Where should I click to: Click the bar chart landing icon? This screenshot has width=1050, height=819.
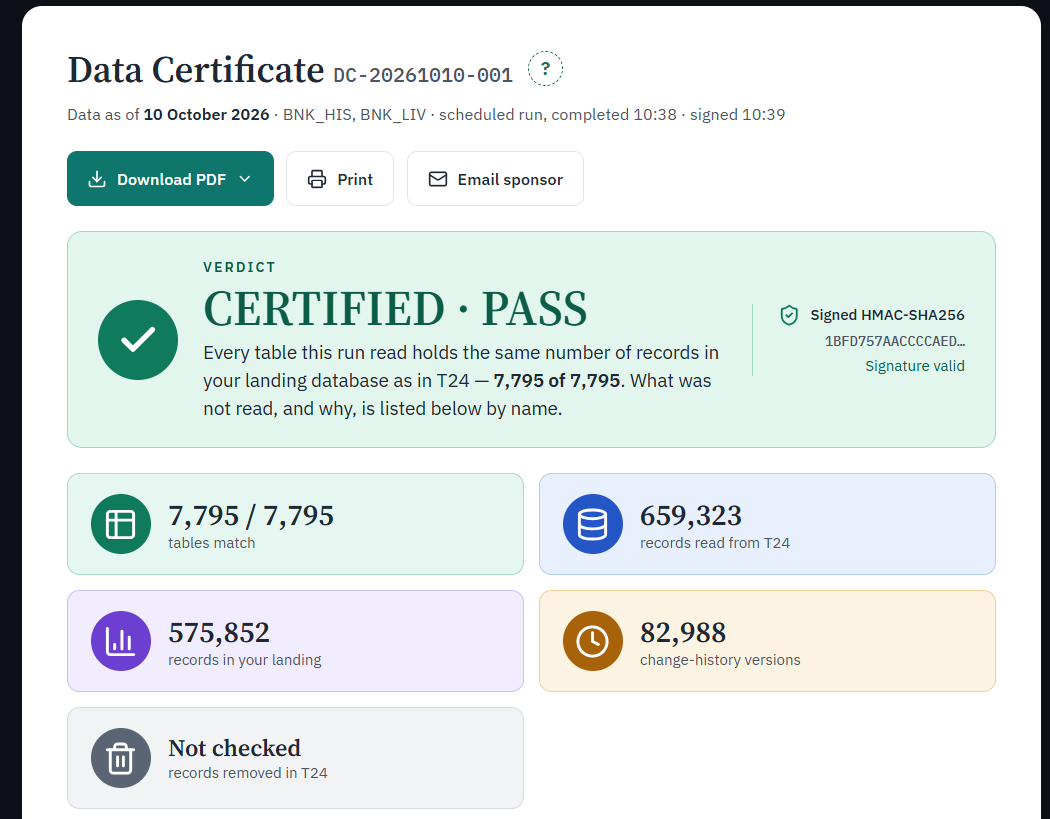tap(121, 641)
